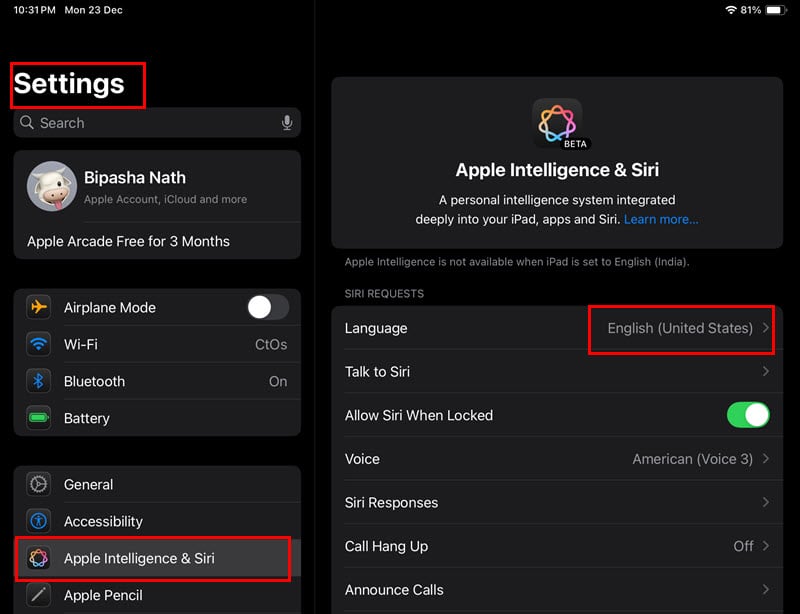This screenshot has width=800, height=614.
Task: Click the Airplane Mode icon
Action: (x=39, y=307)
